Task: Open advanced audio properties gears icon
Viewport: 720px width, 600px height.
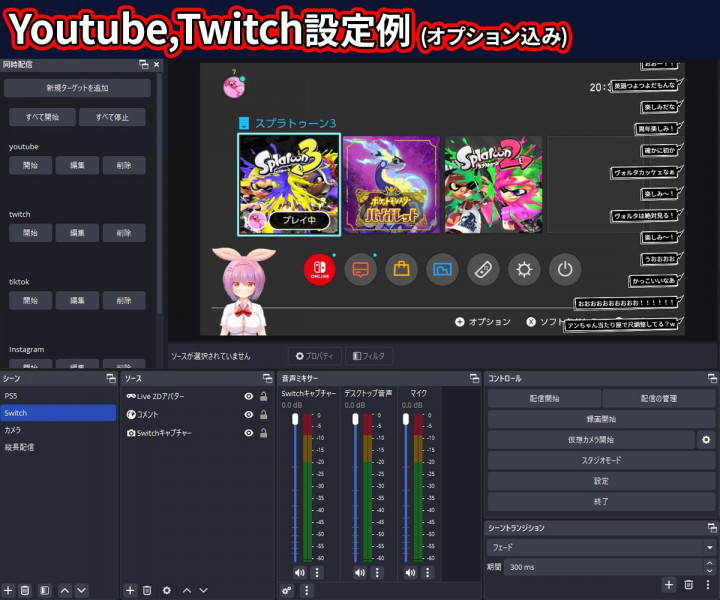Action: pos(287,590)
